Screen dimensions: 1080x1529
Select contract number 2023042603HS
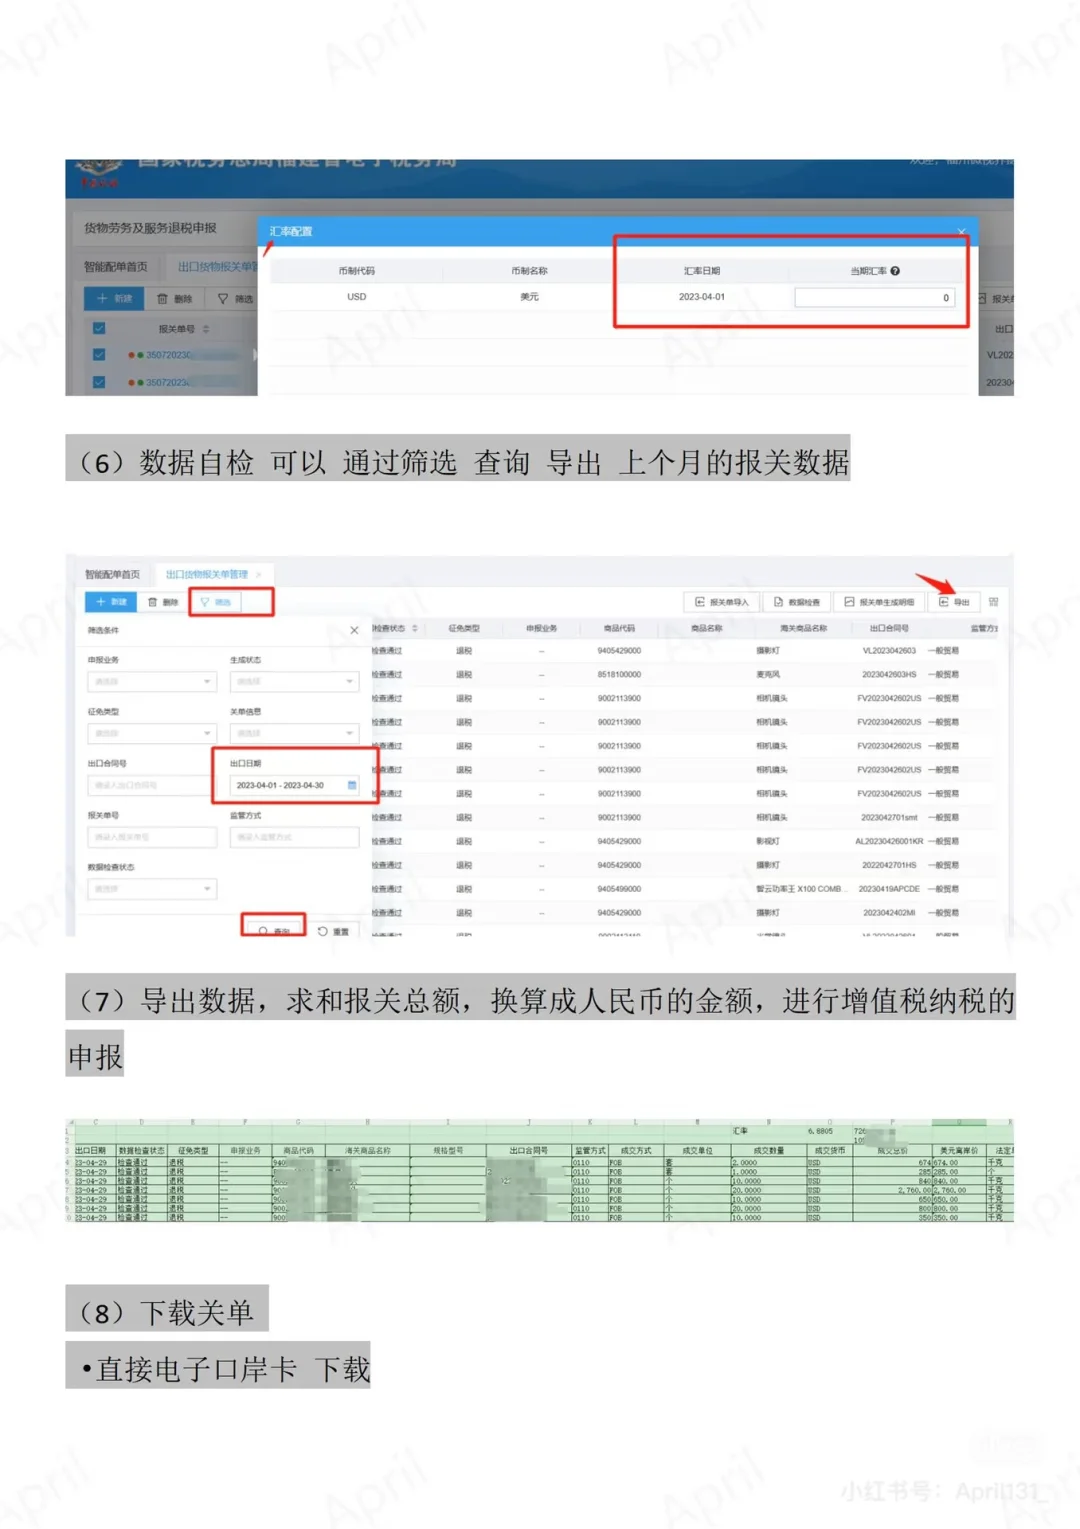tap(889, 675)
